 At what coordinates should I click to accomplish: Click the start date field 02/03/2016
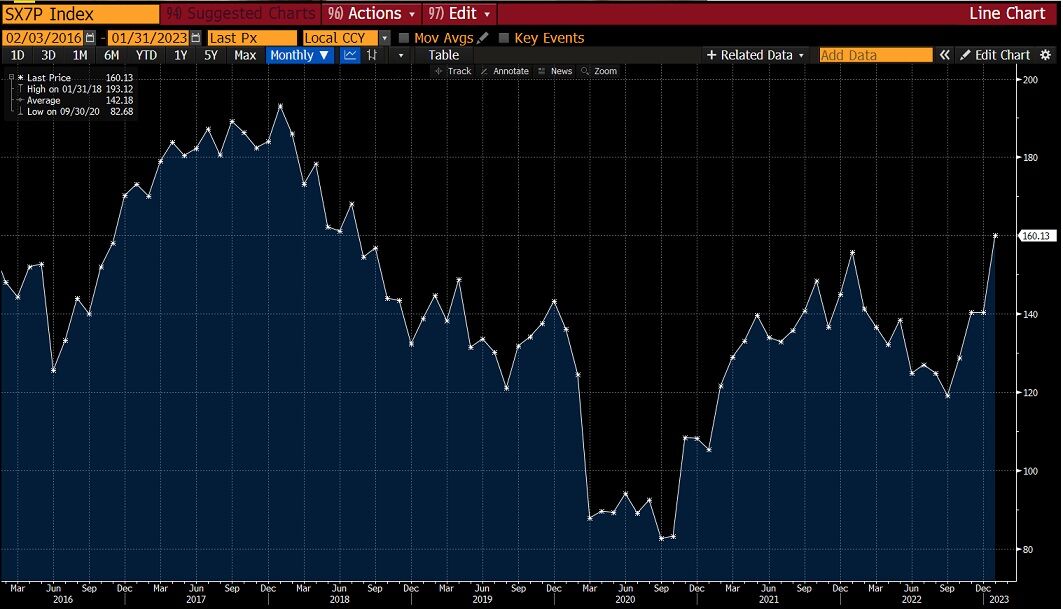pos(43,38)
